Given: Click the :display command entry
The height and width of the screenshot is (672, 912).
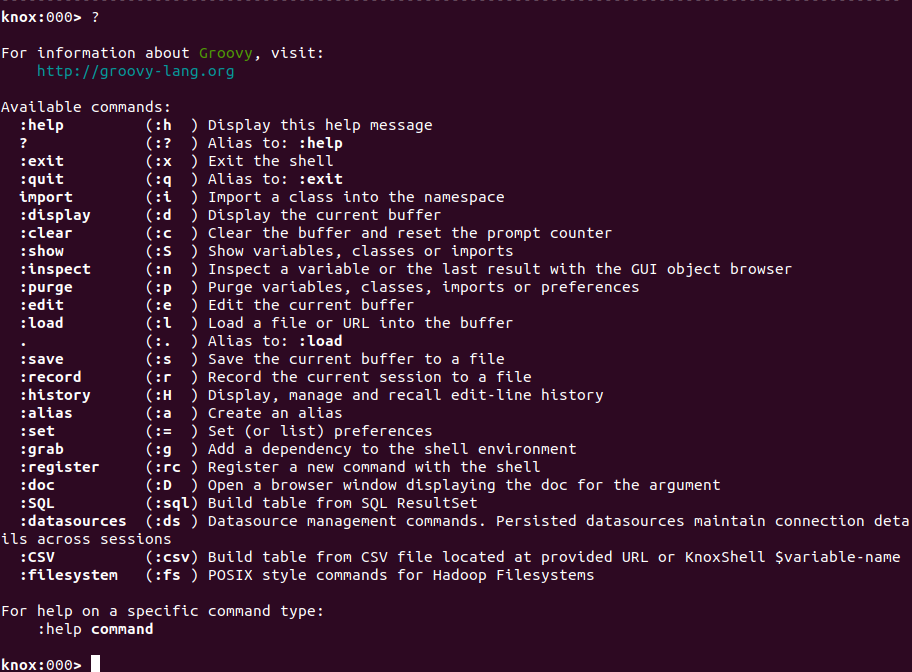Looking at the screenshot, I should 54,215.
